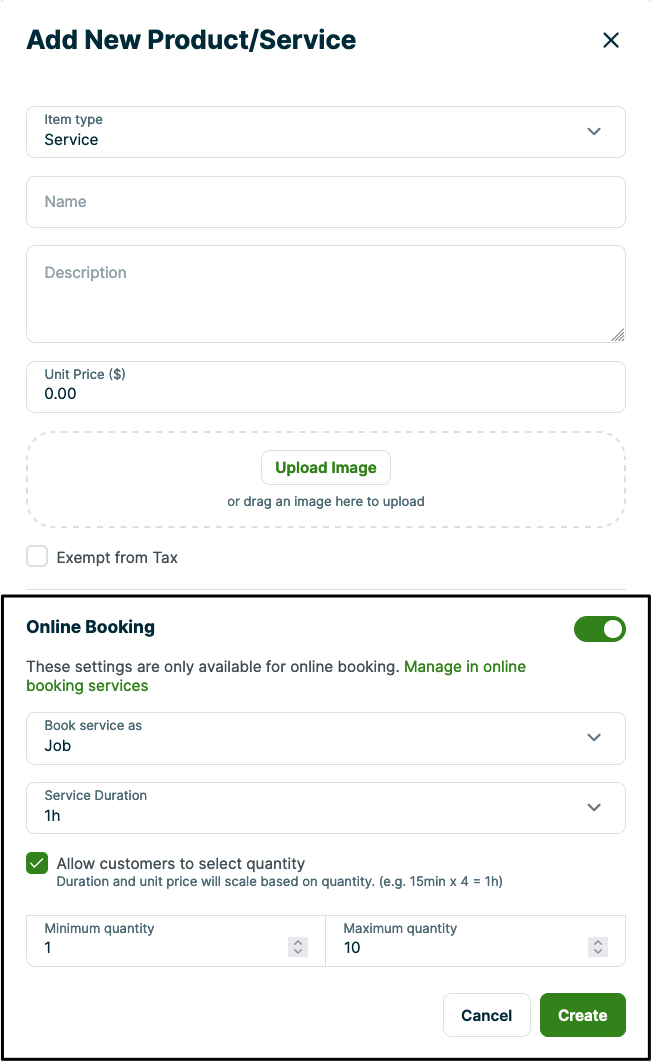Click the green Create button
This screenshot has width=651, height=1062.
[582, 1015]
